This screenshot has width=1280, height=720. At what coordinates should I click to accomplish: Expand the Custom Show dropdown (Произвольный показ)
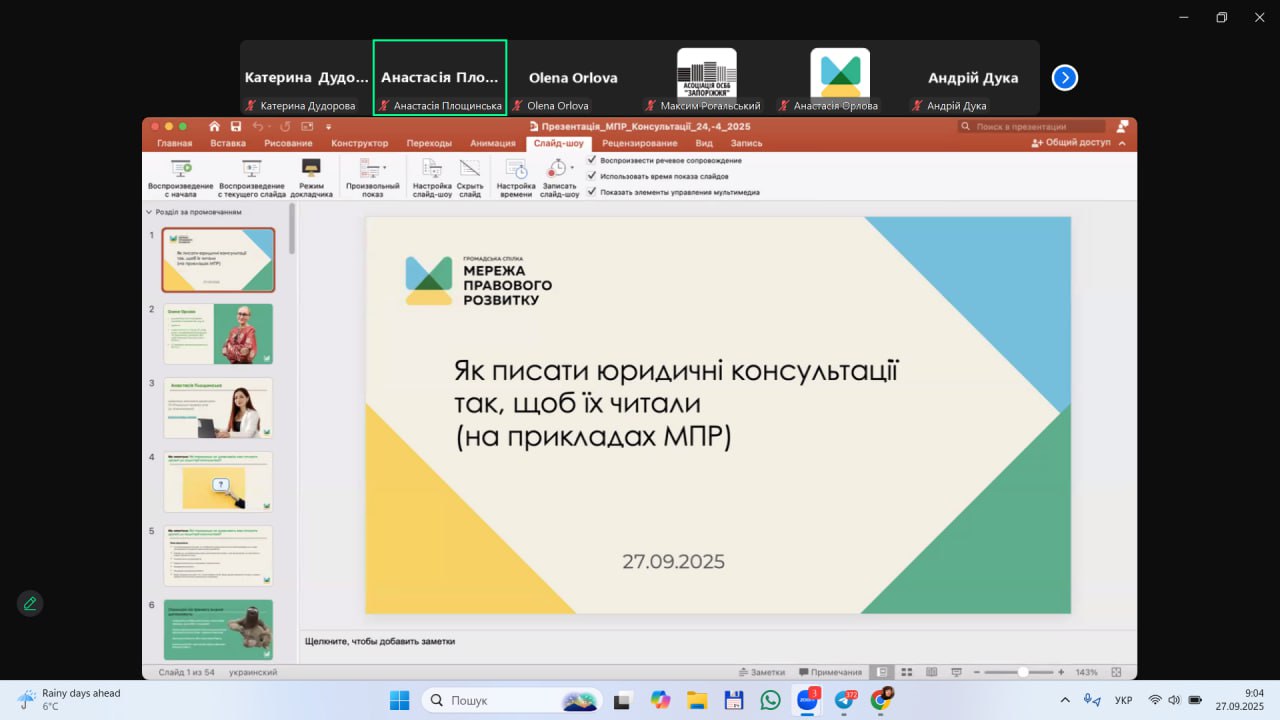pyautogui.click(x=372, y=177)
